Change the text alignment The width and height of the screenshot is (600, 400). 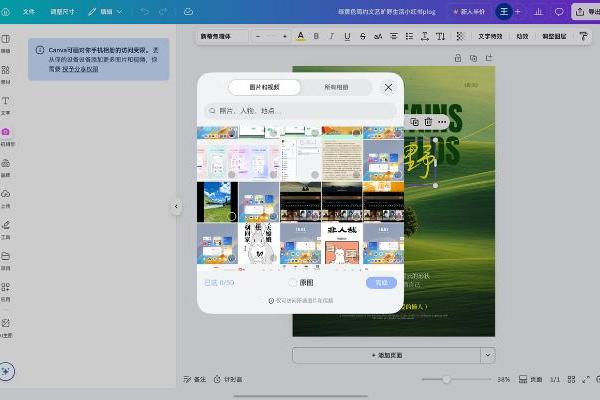[394, 36]
